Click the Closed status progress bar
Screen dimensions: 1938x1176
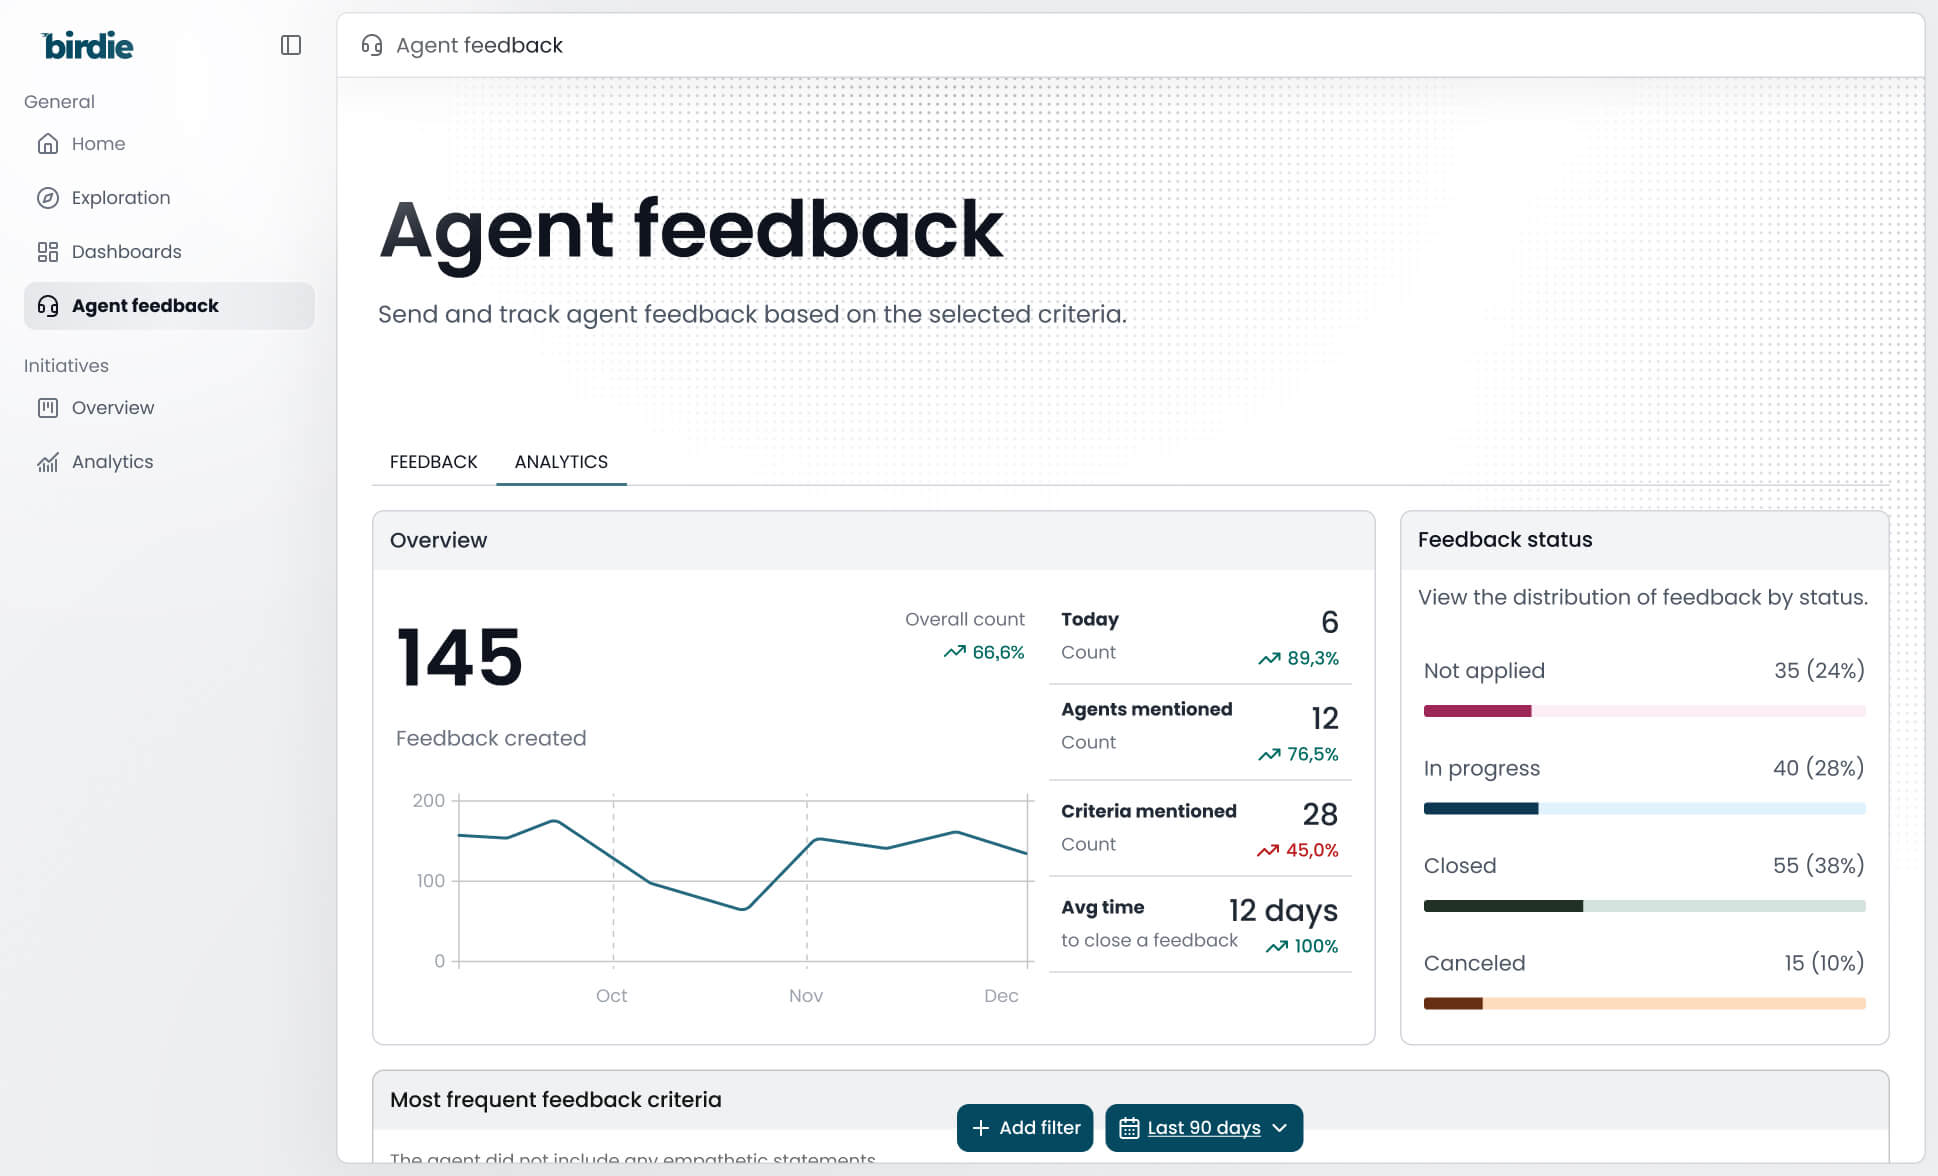pos(1644,906)
